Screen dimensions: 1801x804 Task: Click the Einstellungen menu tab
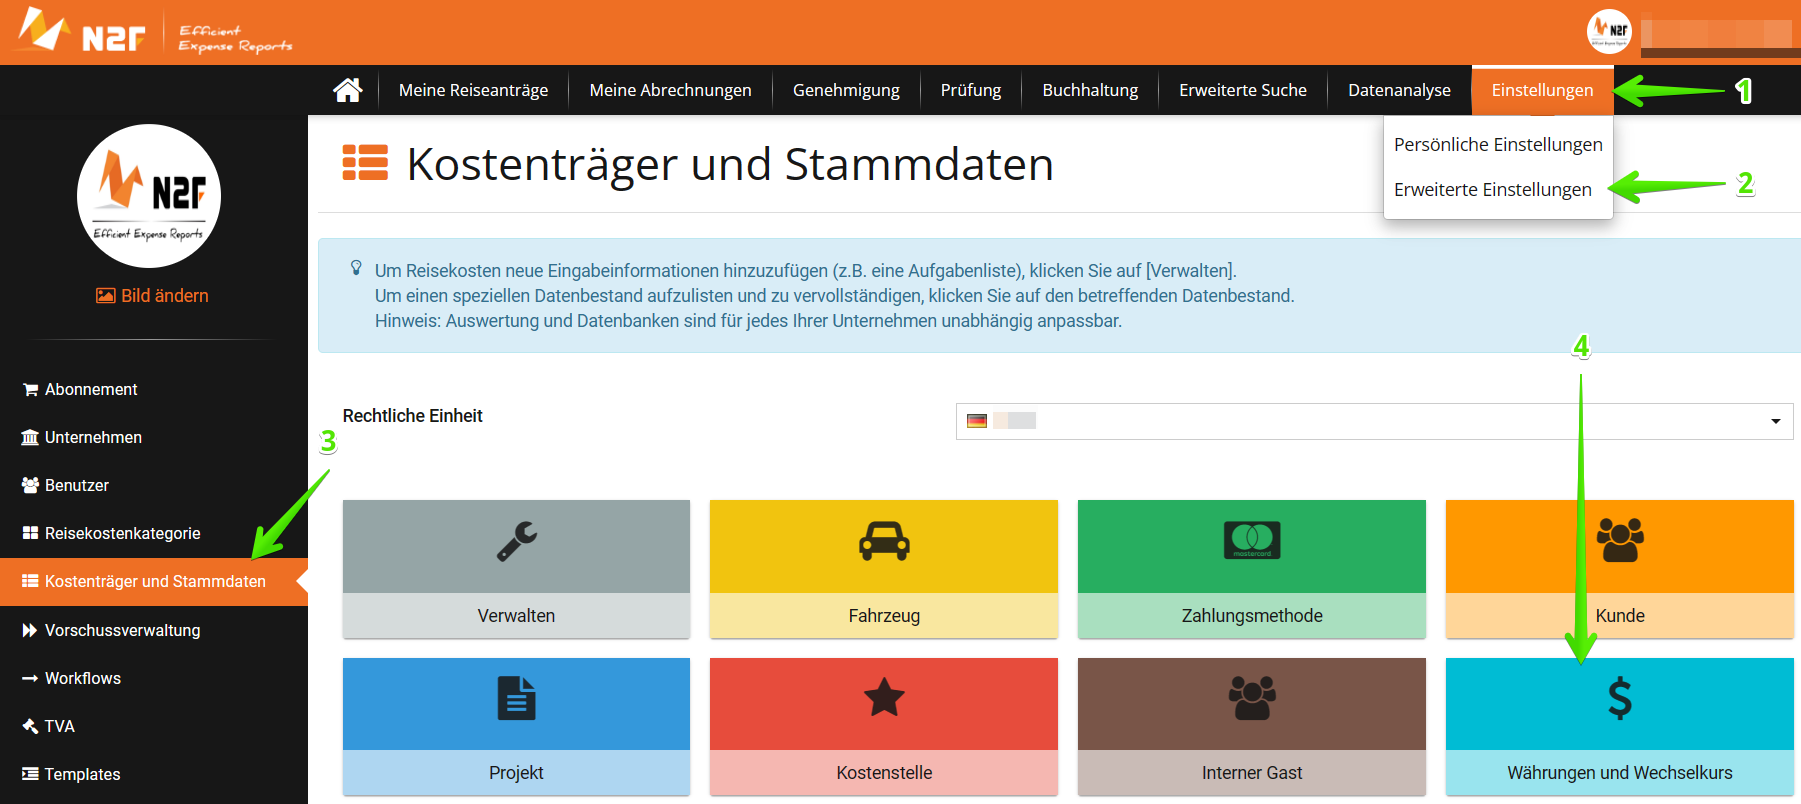point(1542,90)
